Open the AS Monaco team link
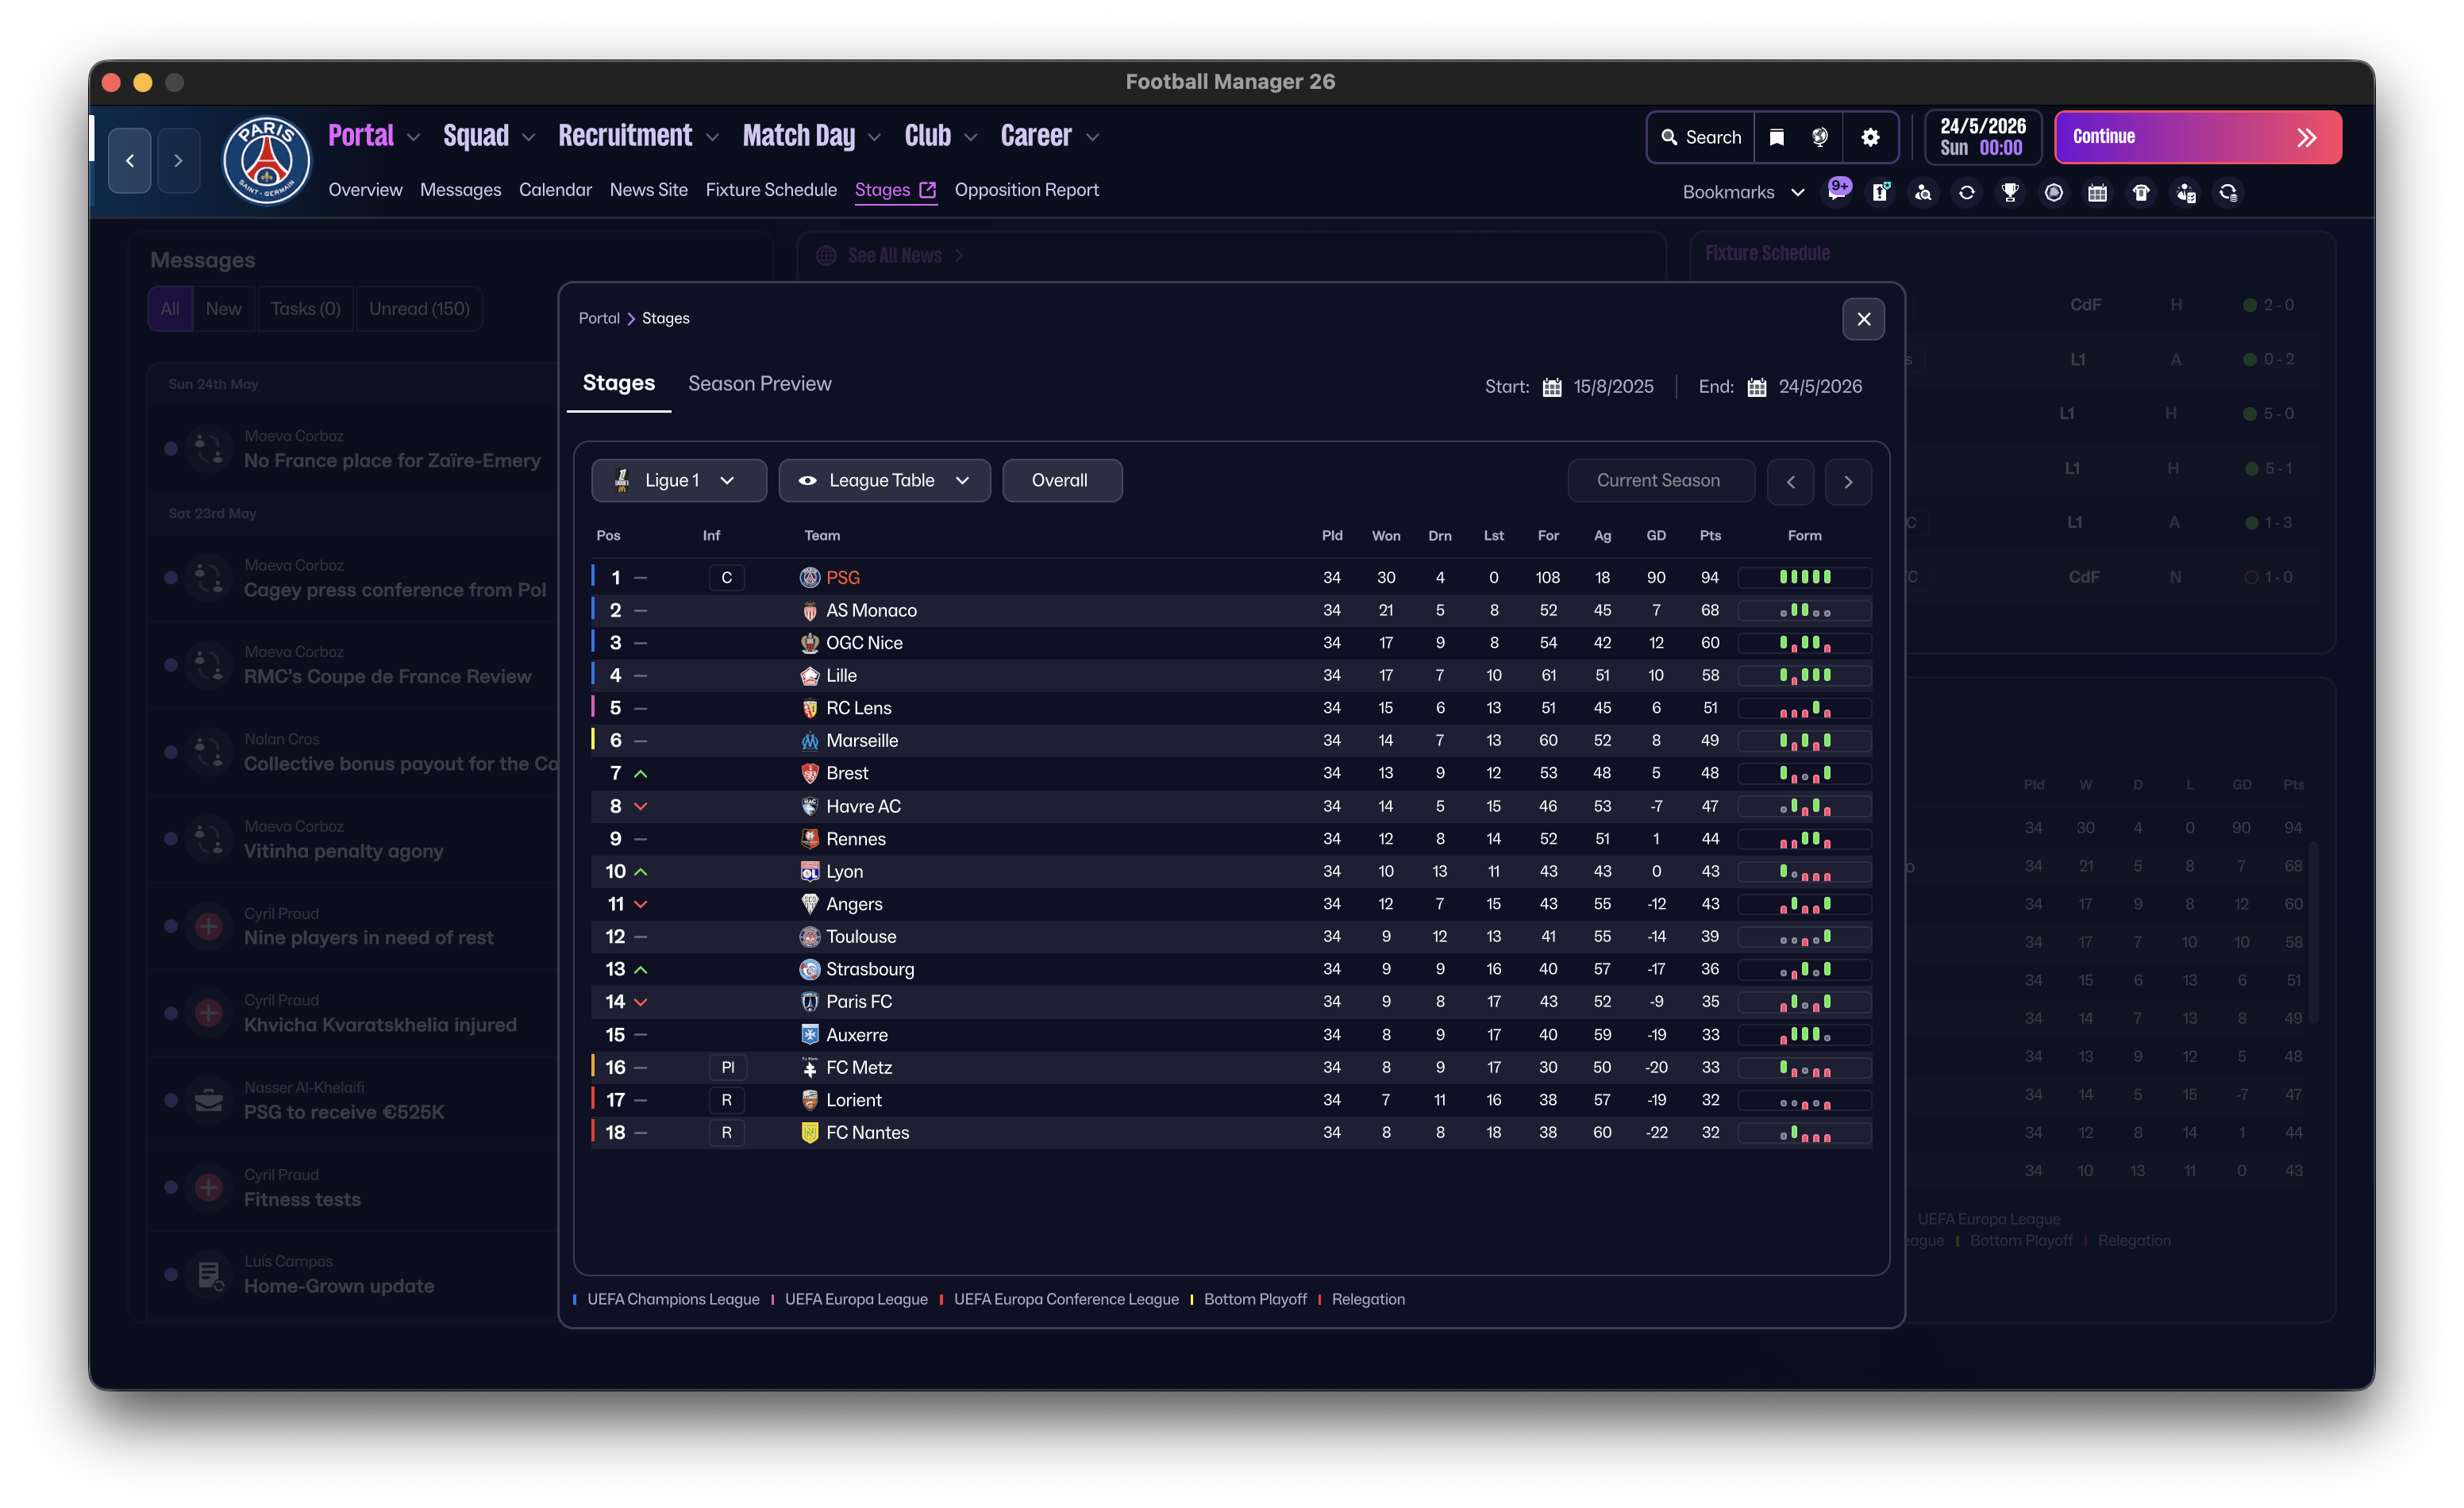The width and height of the screenshot is (2464, 1508). pos(870,610)
